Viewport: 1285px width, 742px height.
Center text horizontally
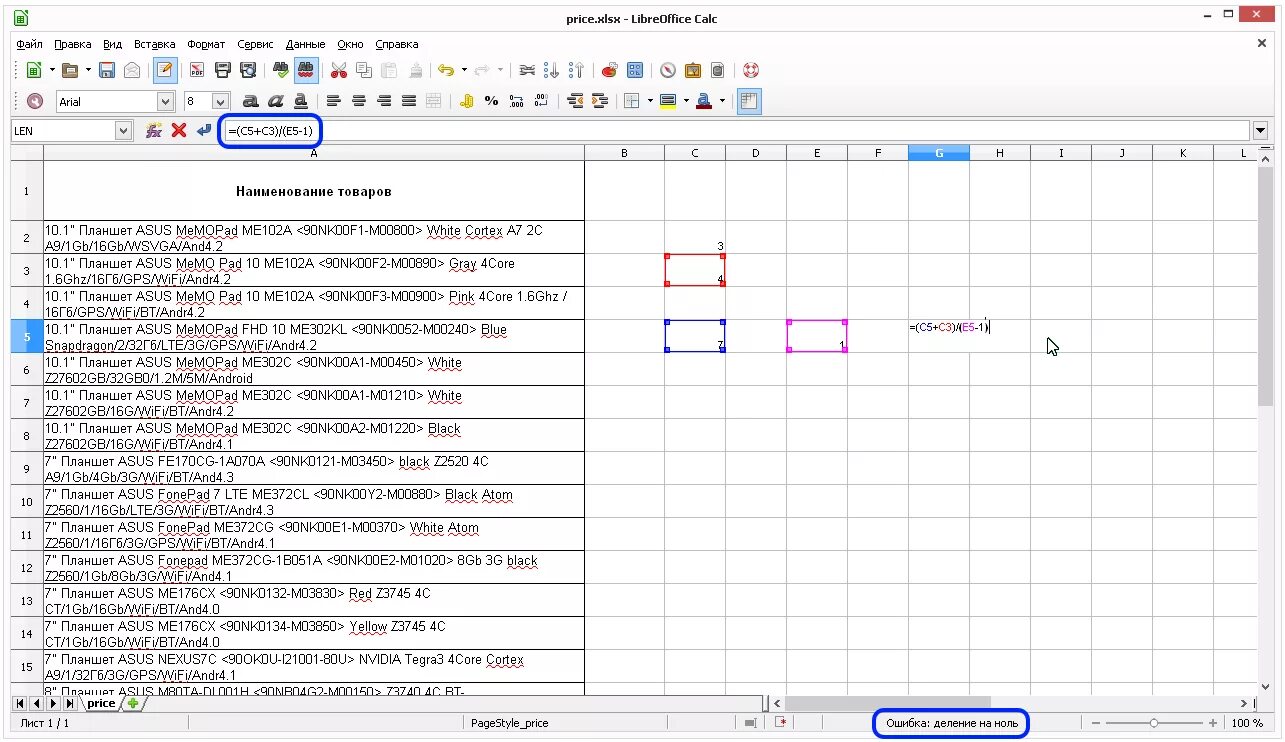359,101
